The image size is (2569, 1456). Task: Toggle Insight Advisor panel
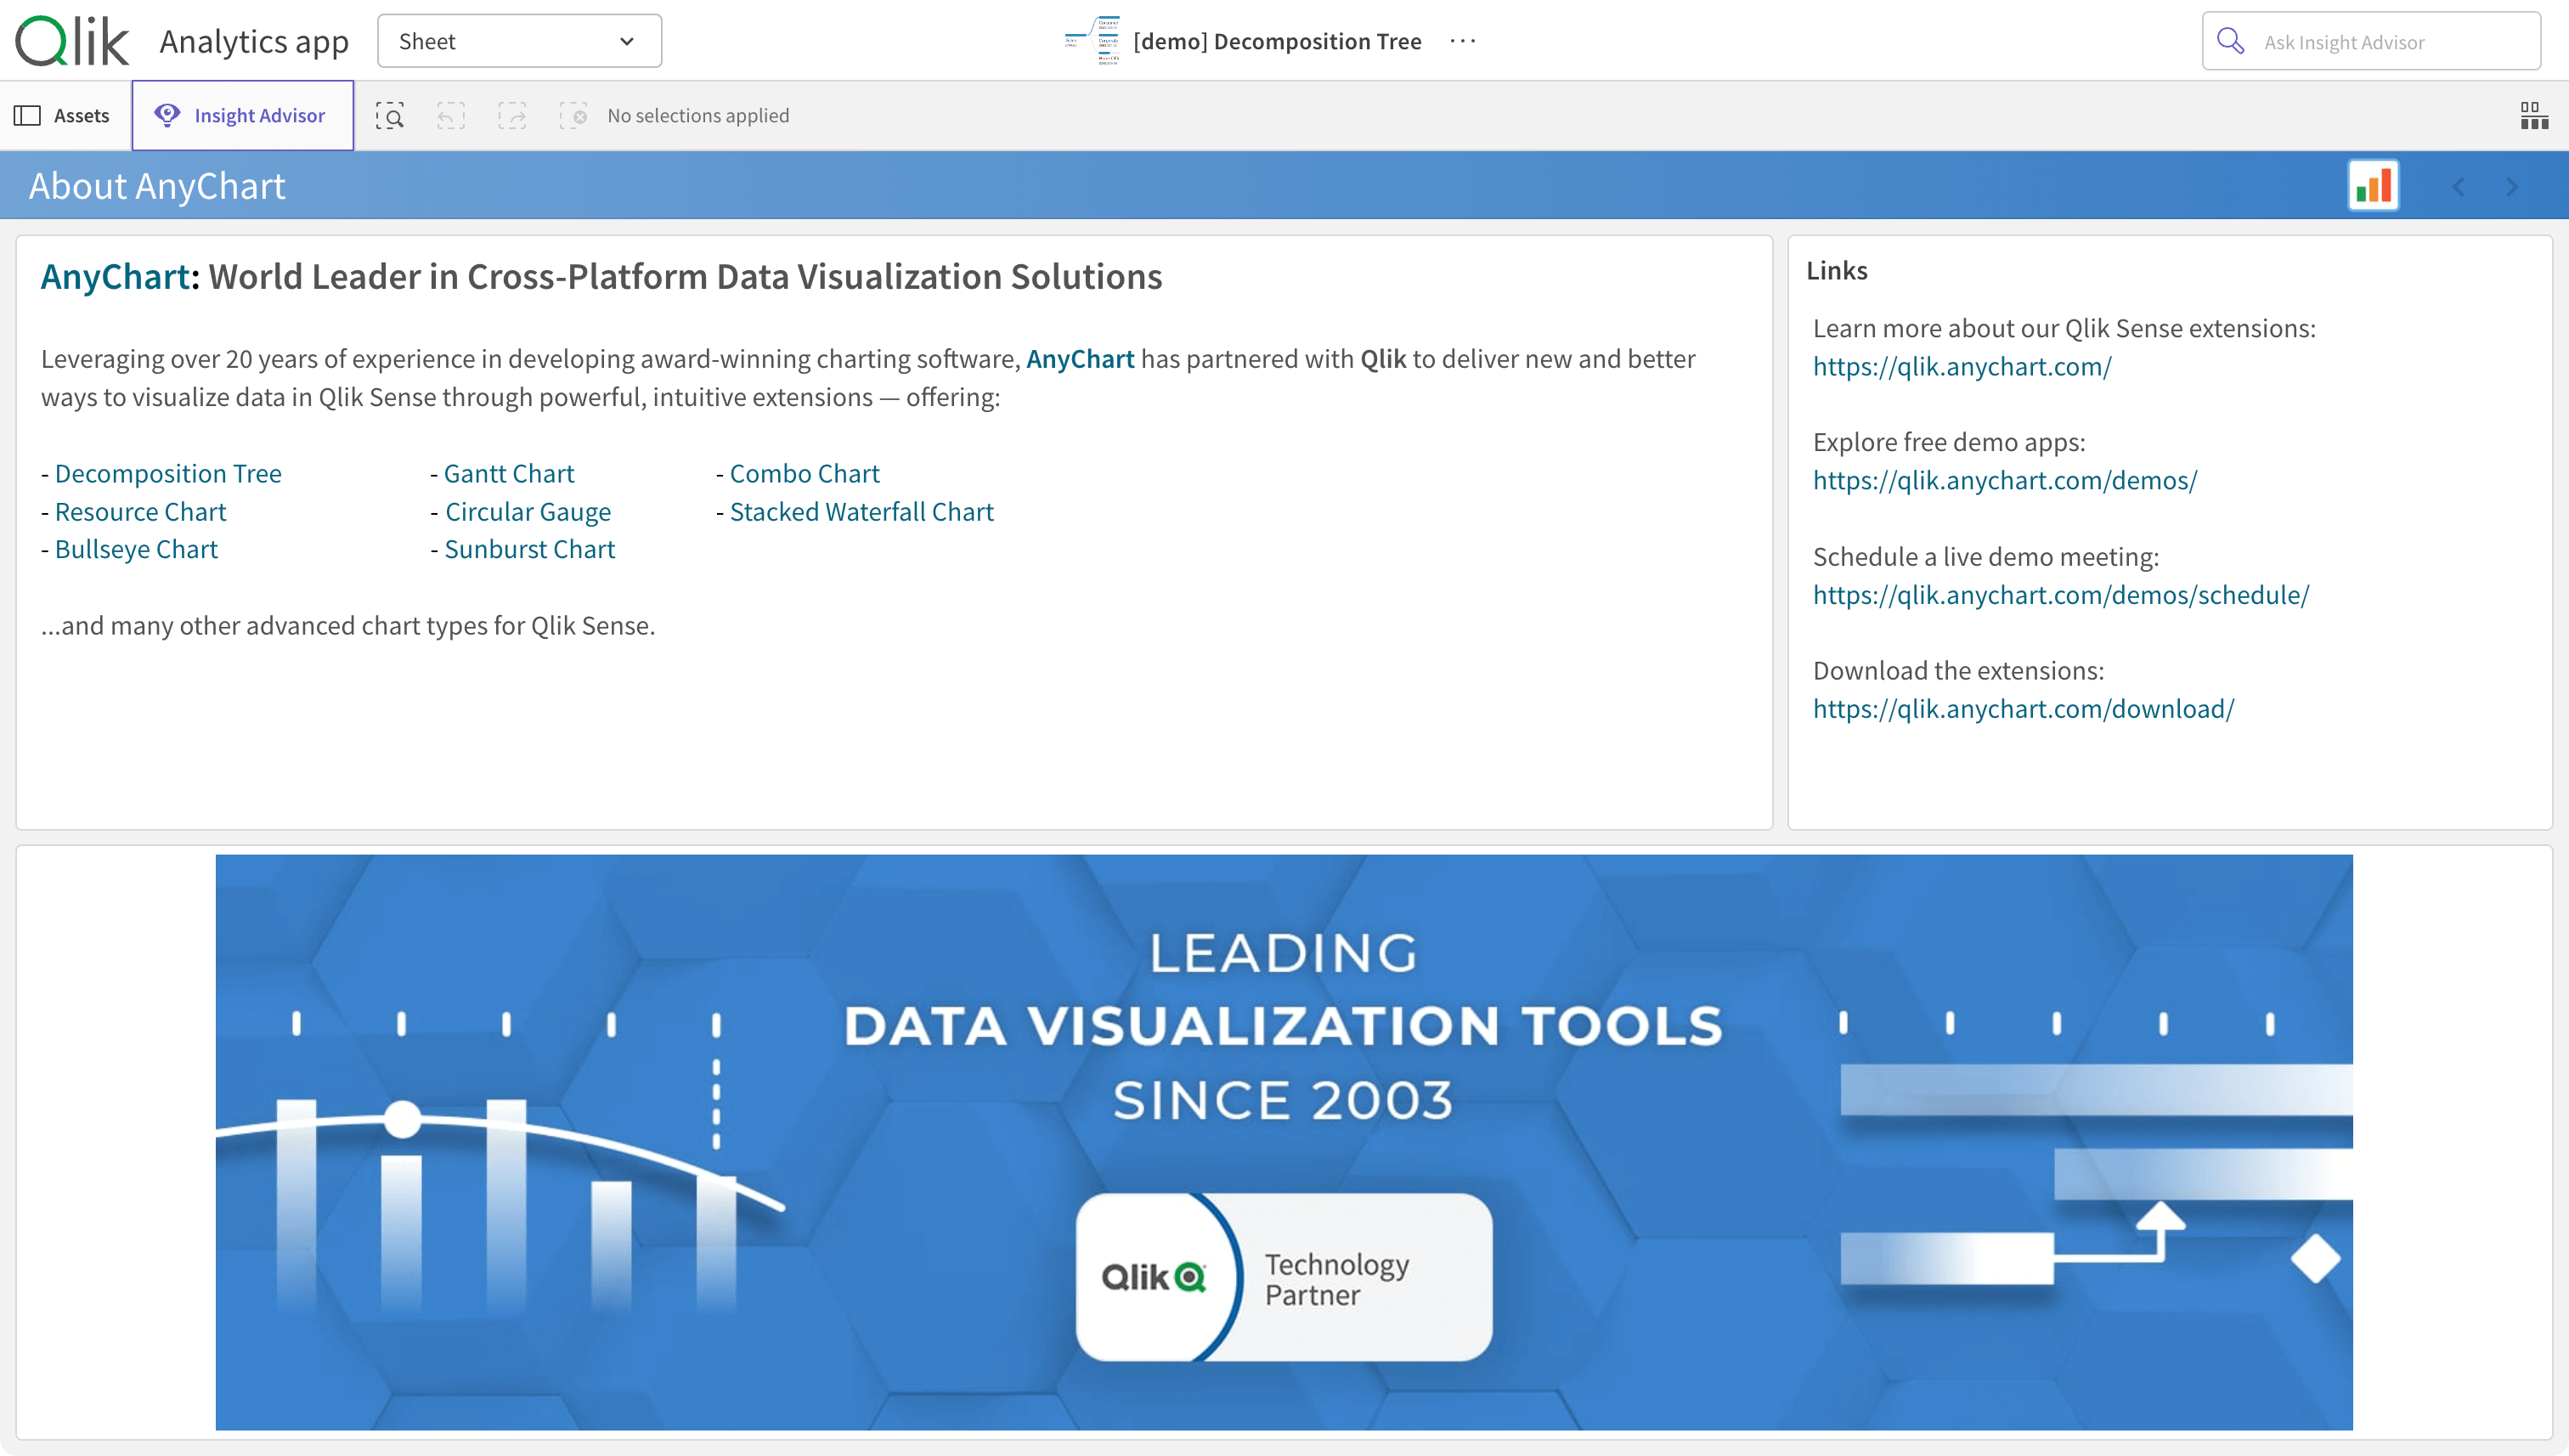[242, 116]
